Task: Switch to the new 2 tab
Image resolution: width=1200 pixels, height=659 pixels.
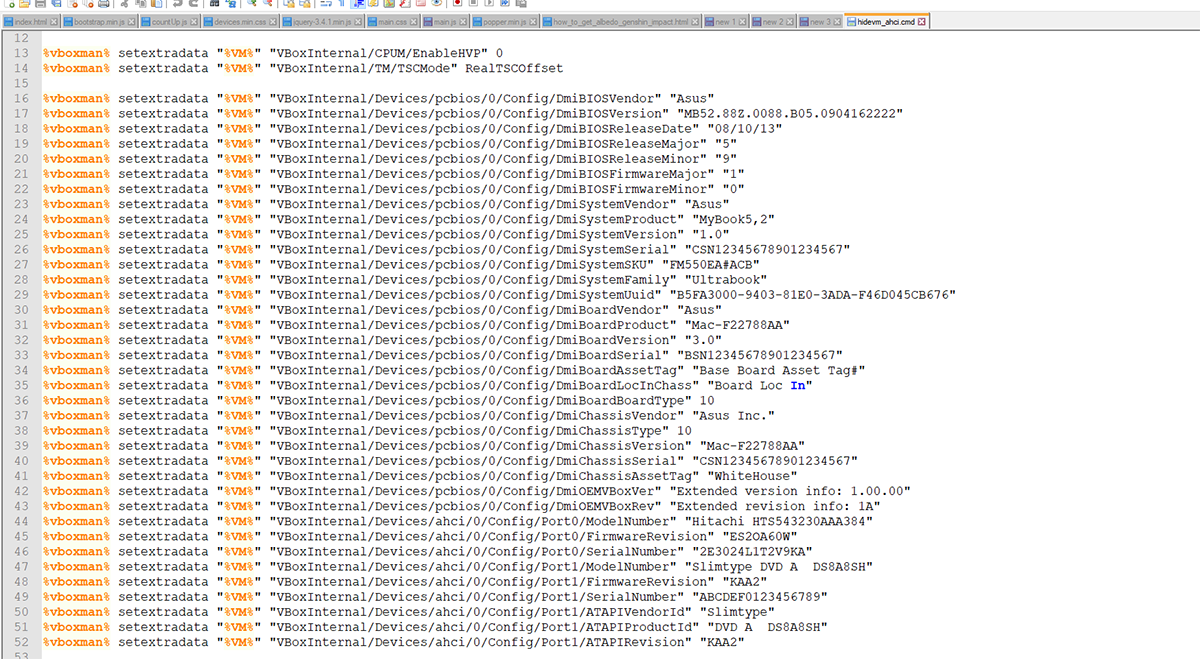Action: tap(772, 22)
